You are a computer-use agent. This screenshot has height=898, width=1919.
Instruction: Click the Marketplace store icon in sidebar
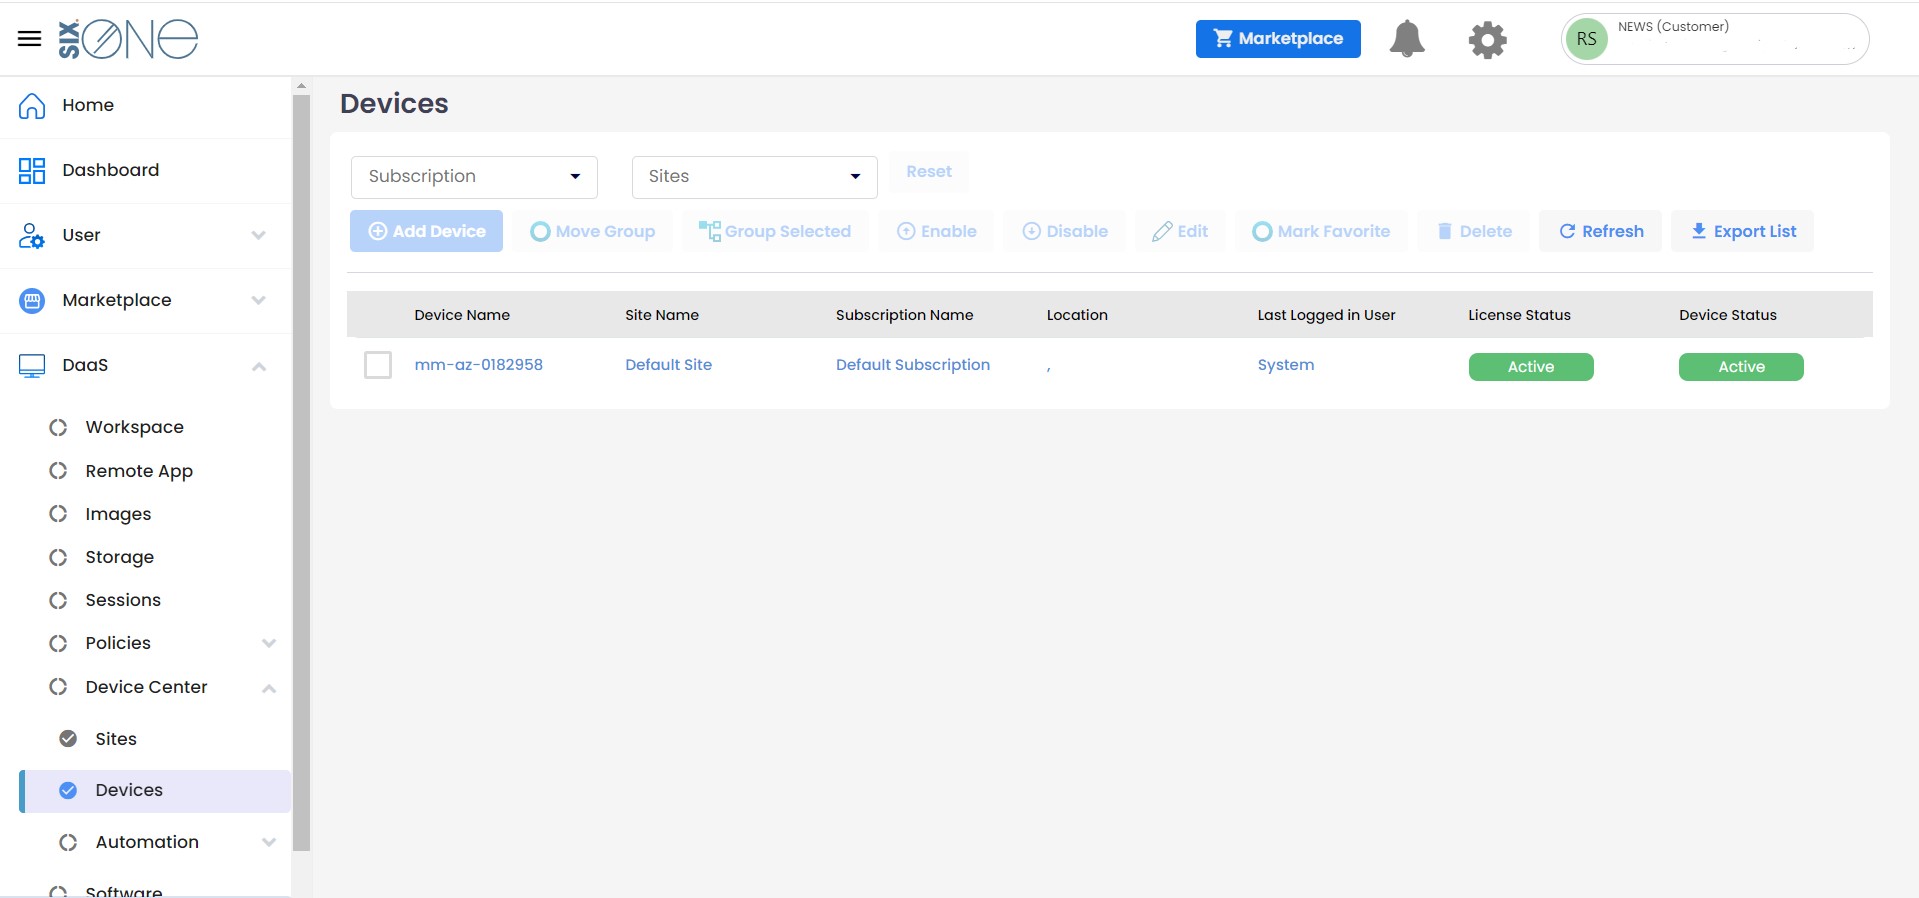(32, 300)
